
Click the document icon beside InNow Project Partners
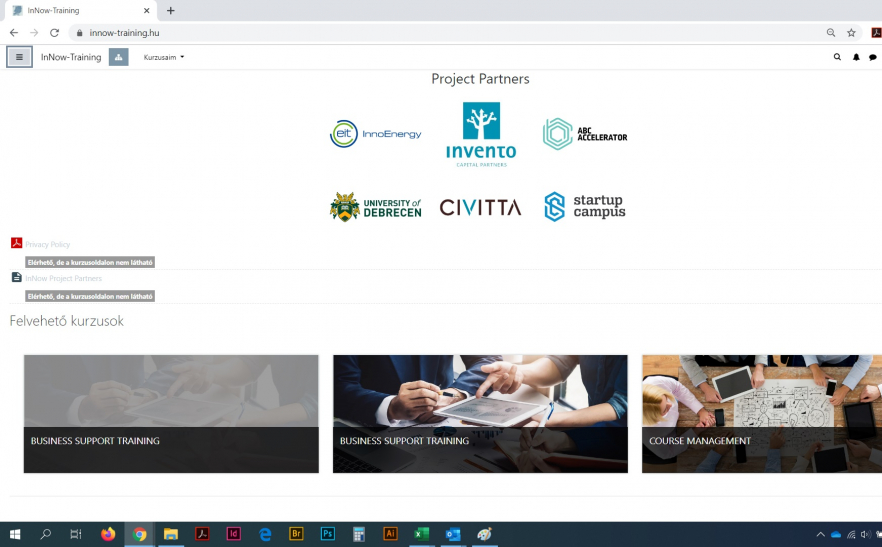click(17, 277)
